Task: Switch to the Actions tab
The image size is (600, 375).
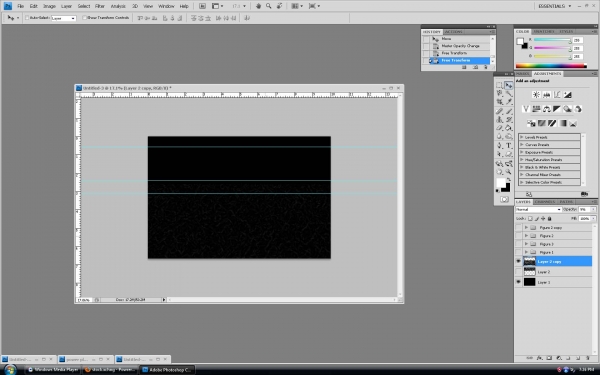Action: pyautogui.click(x=453, y=32)
